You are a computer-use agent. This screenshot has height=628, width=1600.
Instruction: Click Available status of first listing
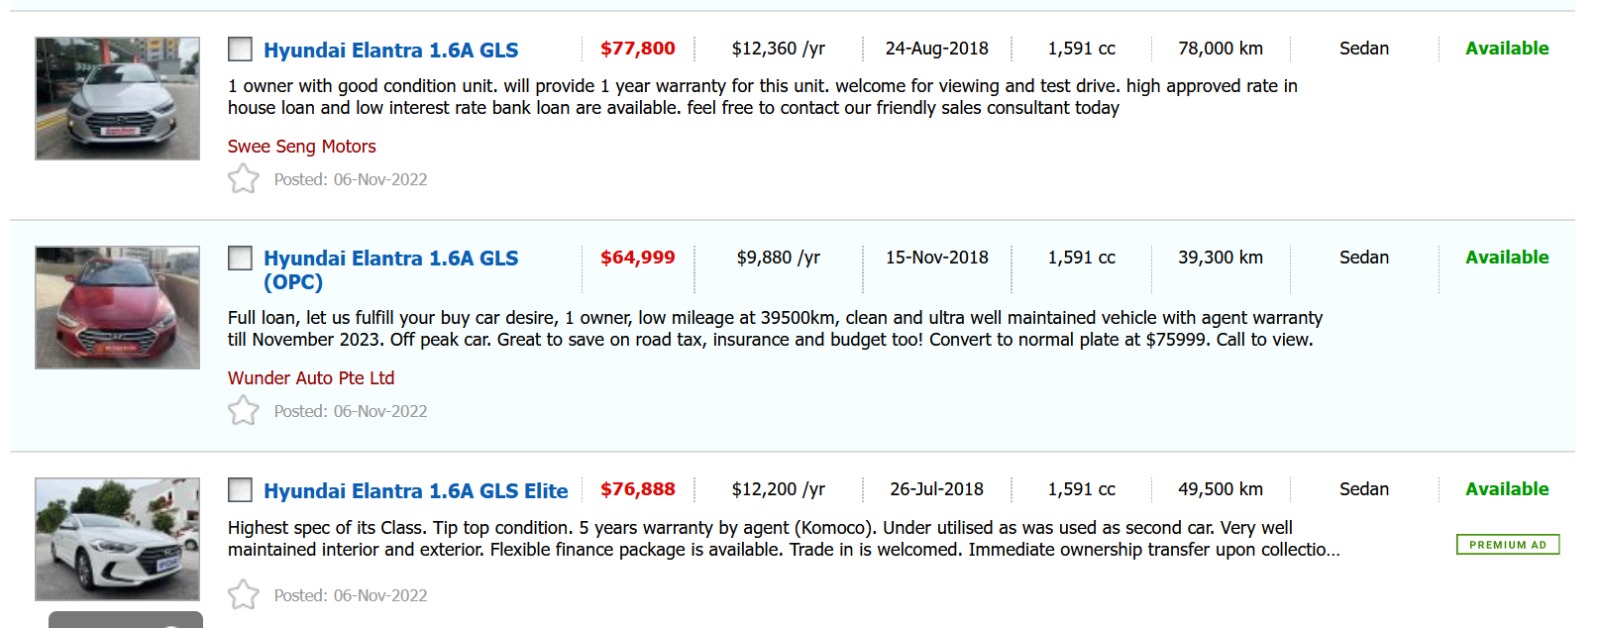point(1506,48)
